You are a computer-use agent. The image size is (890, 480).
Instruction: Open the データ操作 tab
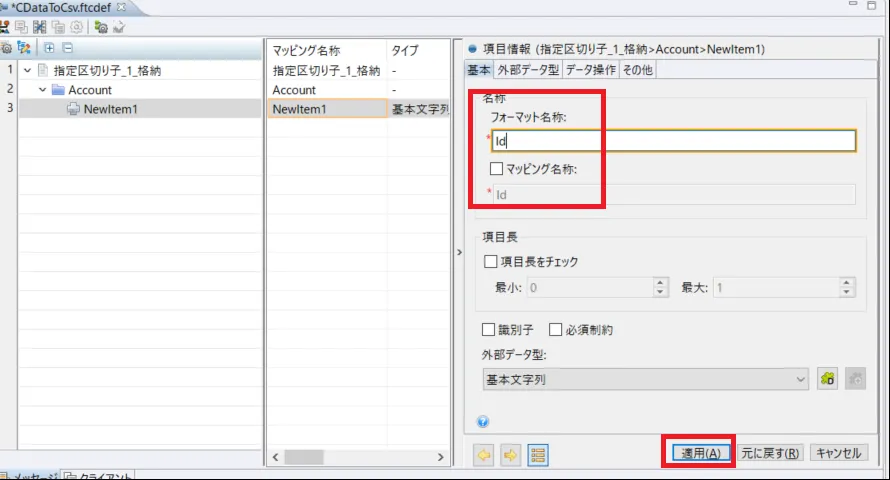(590, 69)
